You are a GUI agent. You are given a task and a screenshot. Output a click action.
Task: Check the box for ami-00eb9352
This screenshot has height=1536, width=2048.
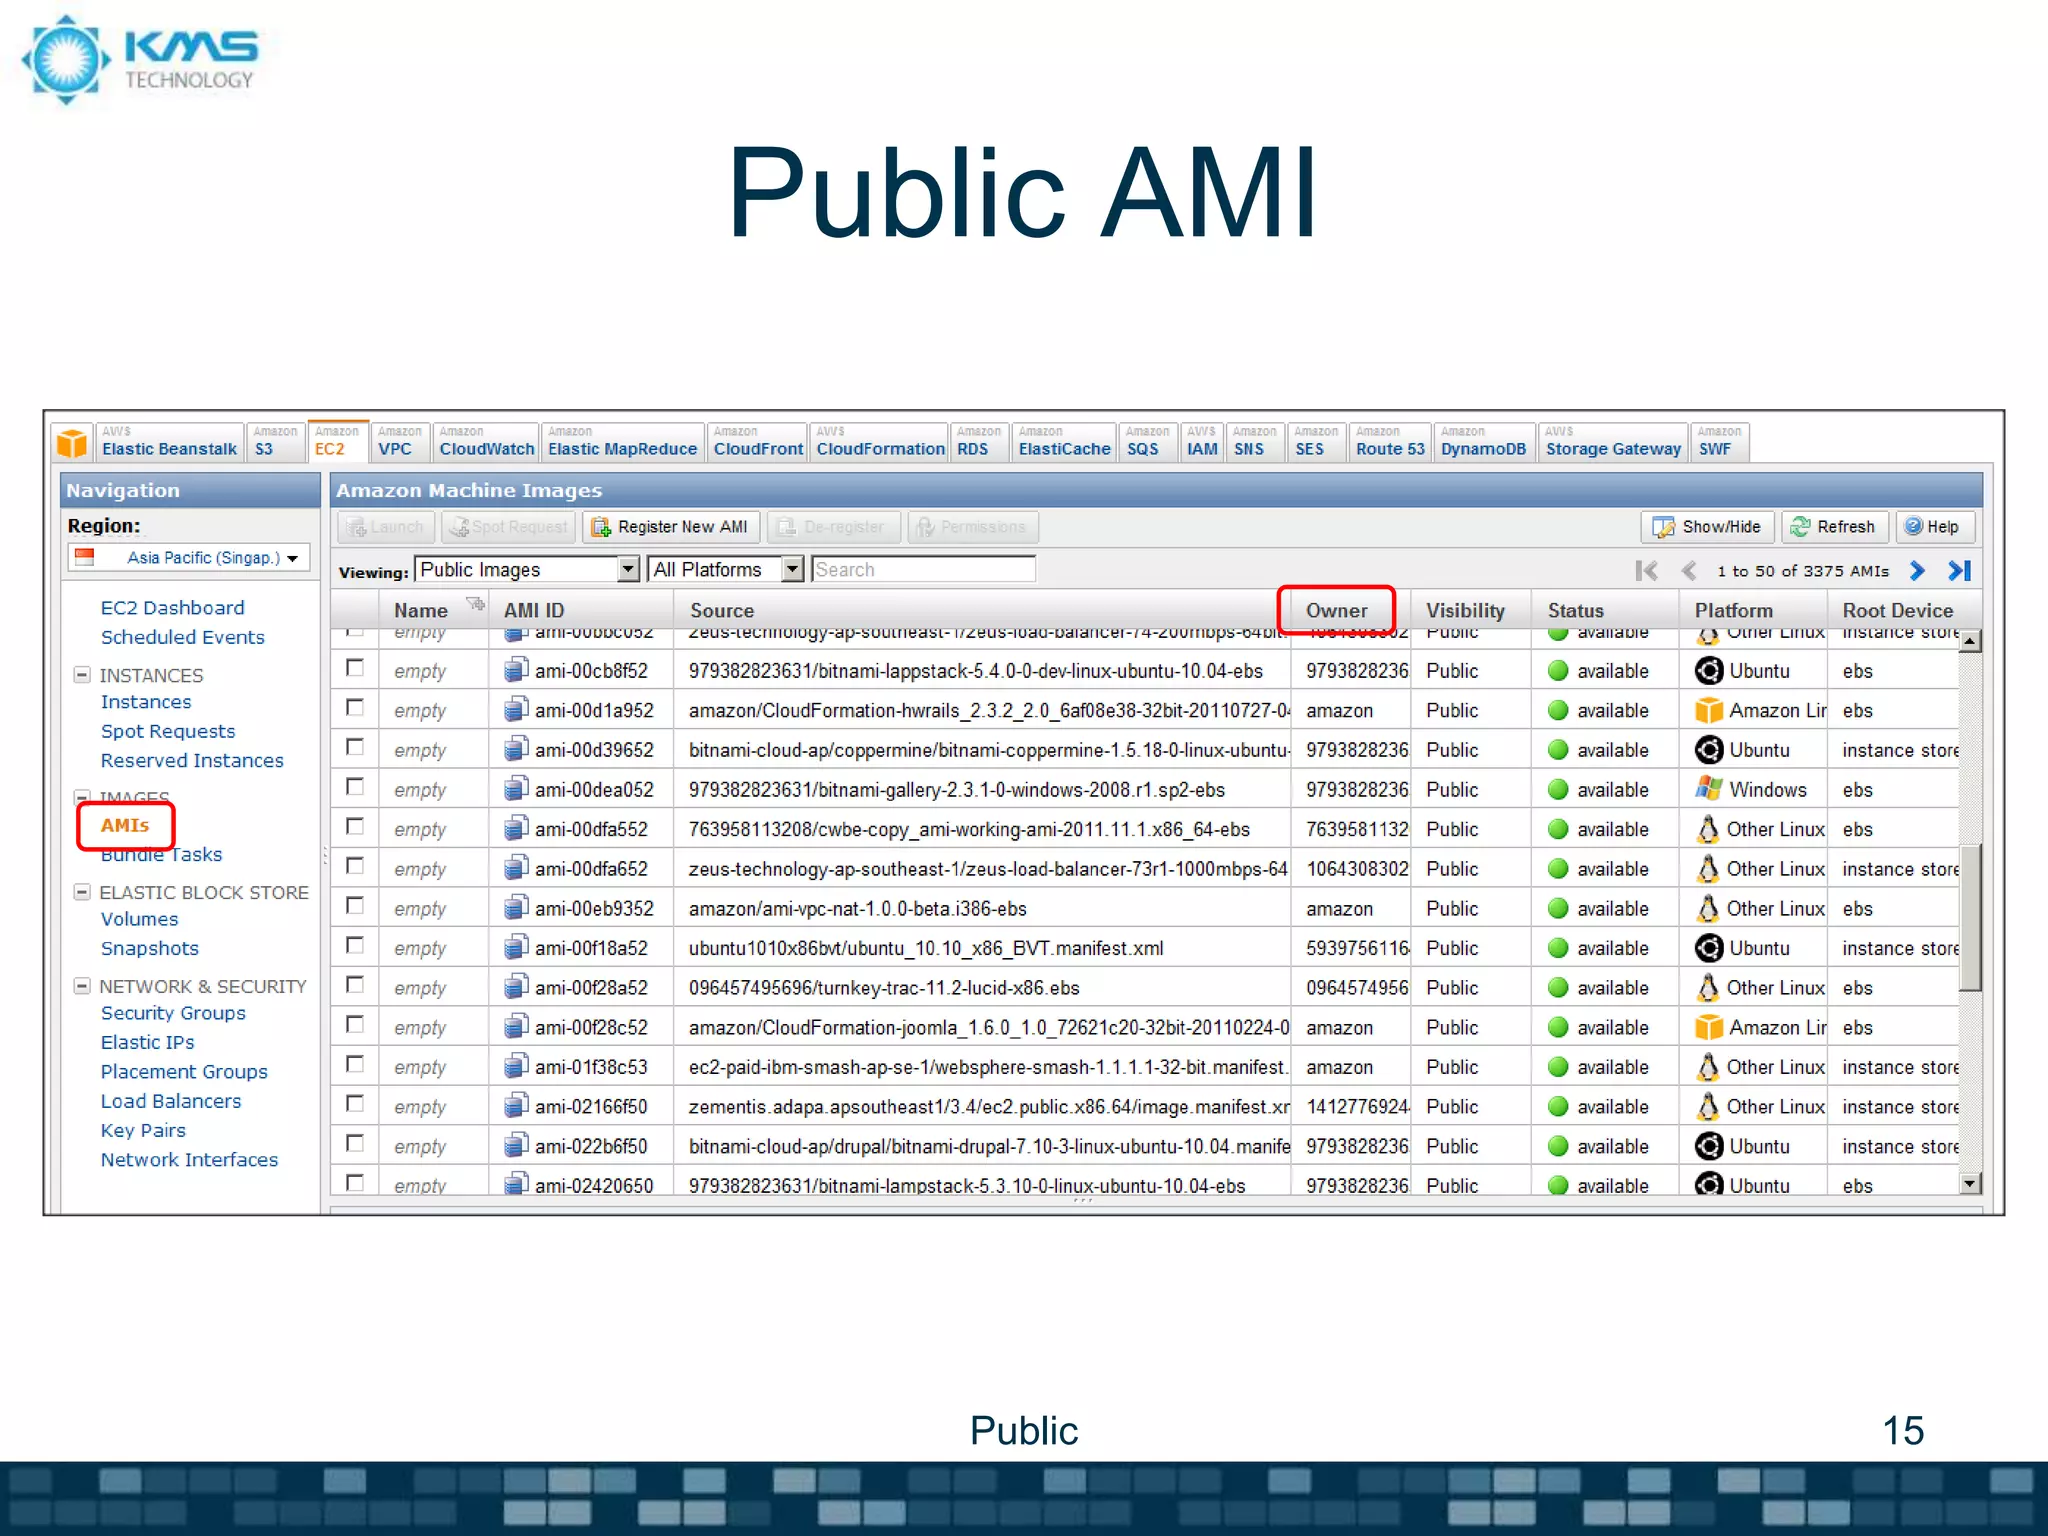pos(354,905)
